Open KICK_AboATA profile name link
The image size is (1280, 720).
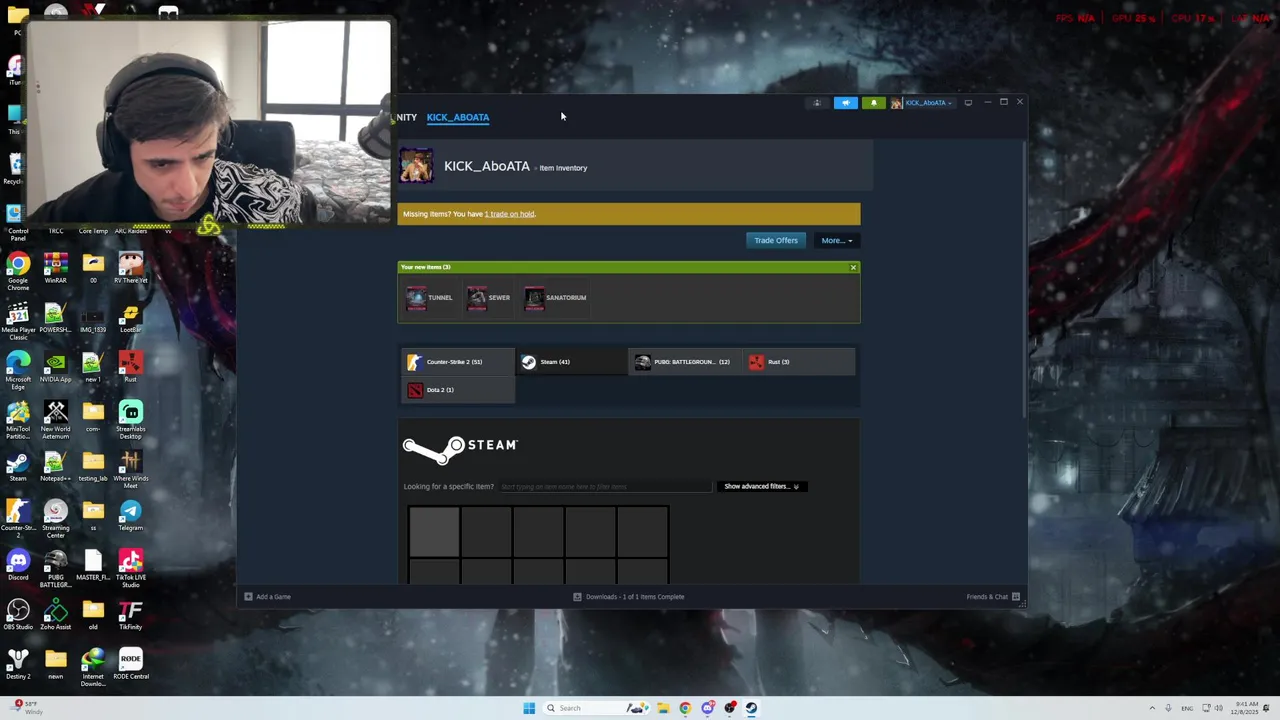pyautogui.click(x=487, y=167)
